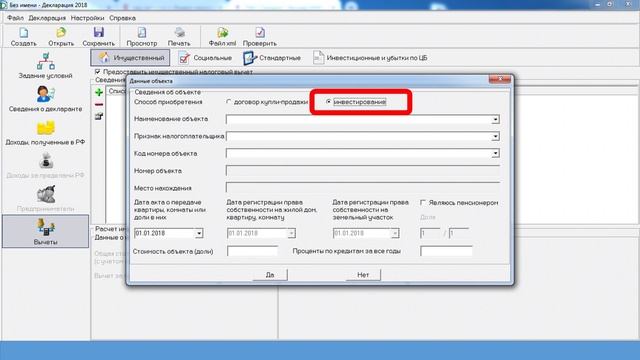This screenshot has width=640, height=360.
Task: Open Доходы за пределами РФ section
Action: [x=45, y=165]
